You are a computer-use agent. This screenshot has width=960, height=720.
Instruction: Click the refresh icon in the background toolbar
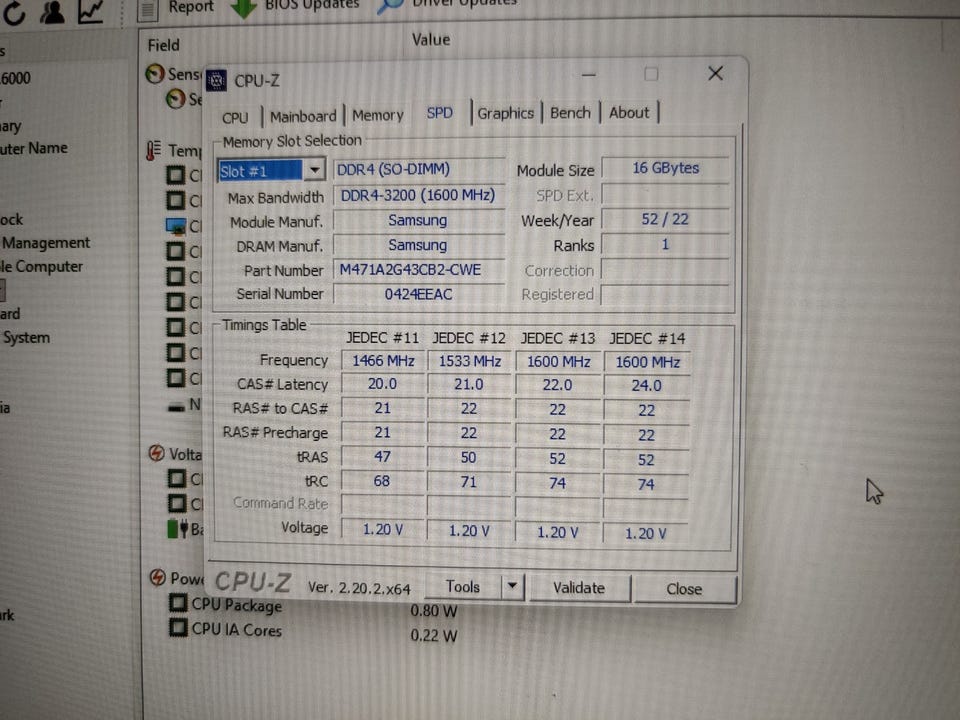pos(13,11)
